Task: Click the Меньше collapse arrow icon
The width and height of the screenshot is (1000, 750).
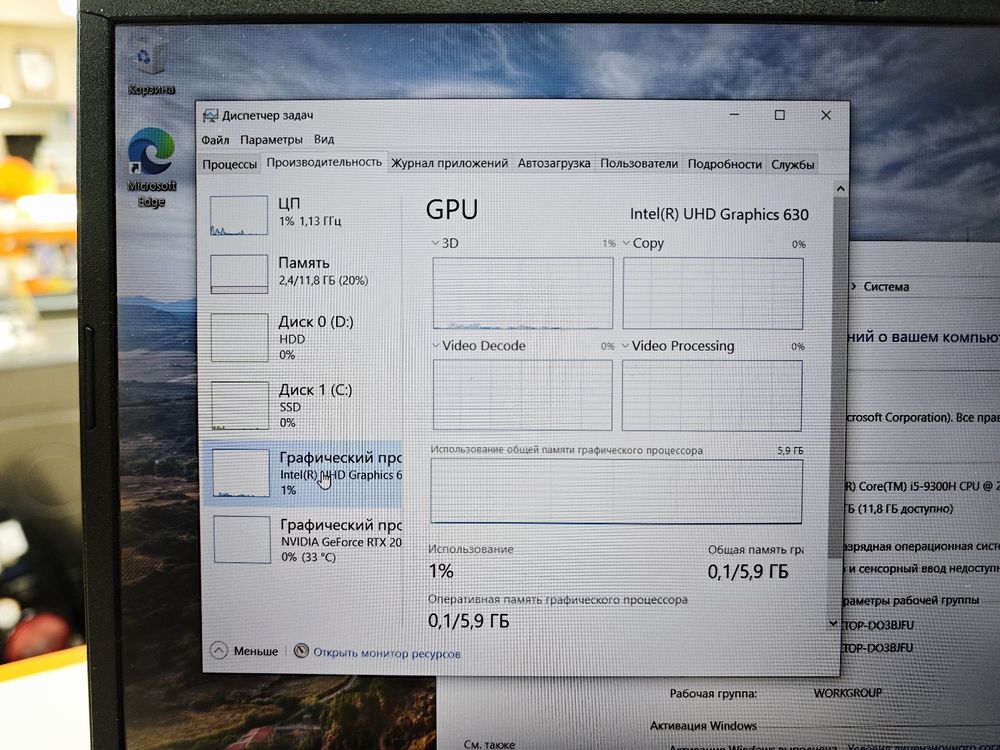Action: (x=219, y=651)
